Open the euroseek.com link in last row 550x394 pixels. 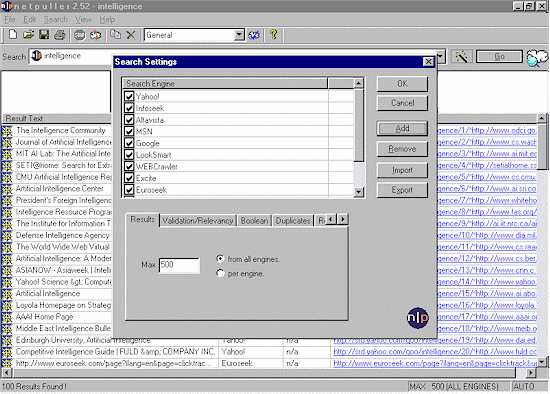[435, 363]
